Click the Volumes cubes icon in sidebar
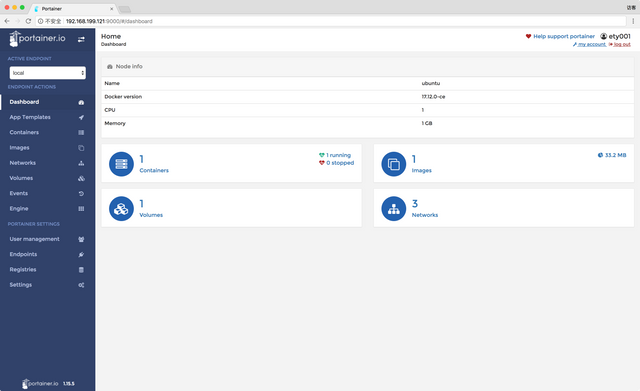 pyautogui.click(x=81, y=178)
